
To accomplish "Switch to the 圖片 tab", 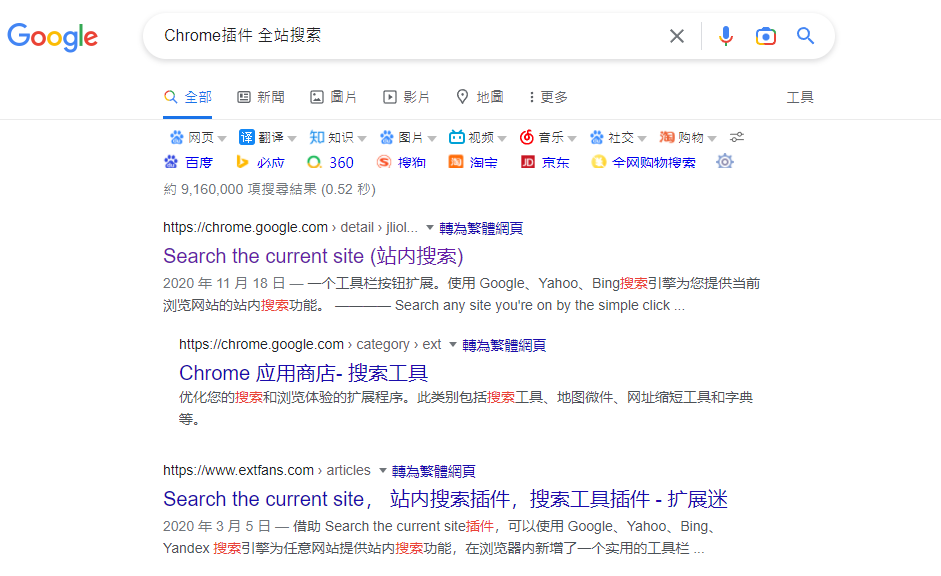I will point(333,97).
